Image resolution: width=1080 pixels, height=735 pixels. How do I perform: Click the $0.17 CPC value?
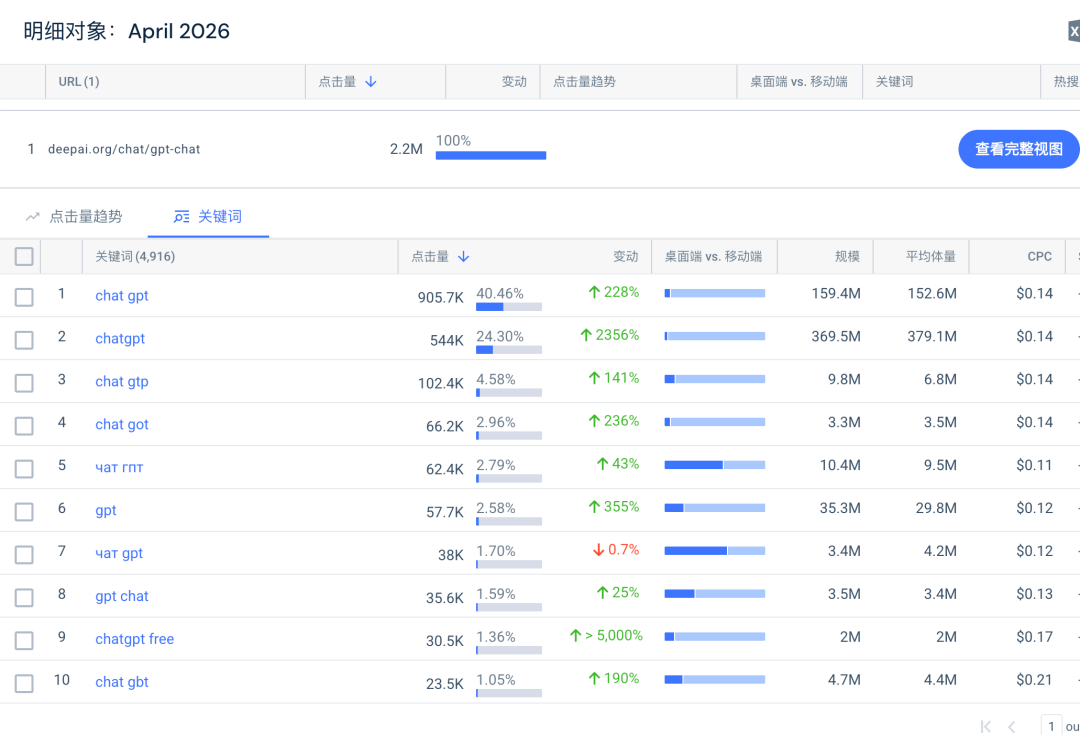pyautogui.click(x=1035, y=637)
